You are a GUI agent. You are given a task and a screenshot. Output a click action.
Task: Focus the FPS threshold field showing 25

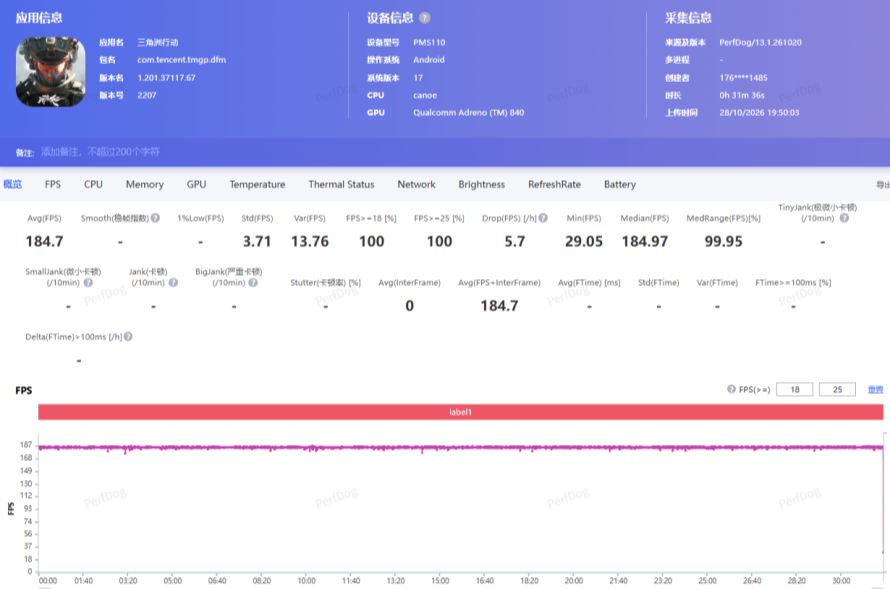(837, 389)
